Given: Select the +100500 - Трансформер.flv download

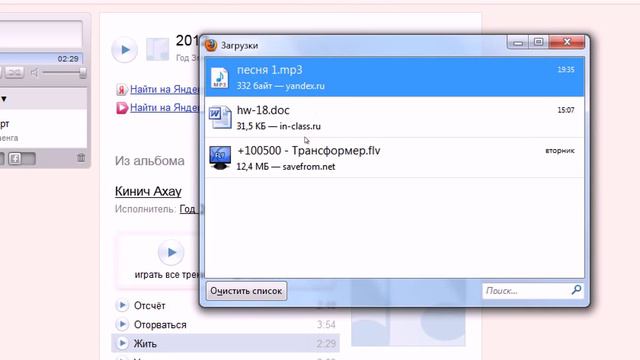Looking at the screenshot, I should [x=395, y=158].
